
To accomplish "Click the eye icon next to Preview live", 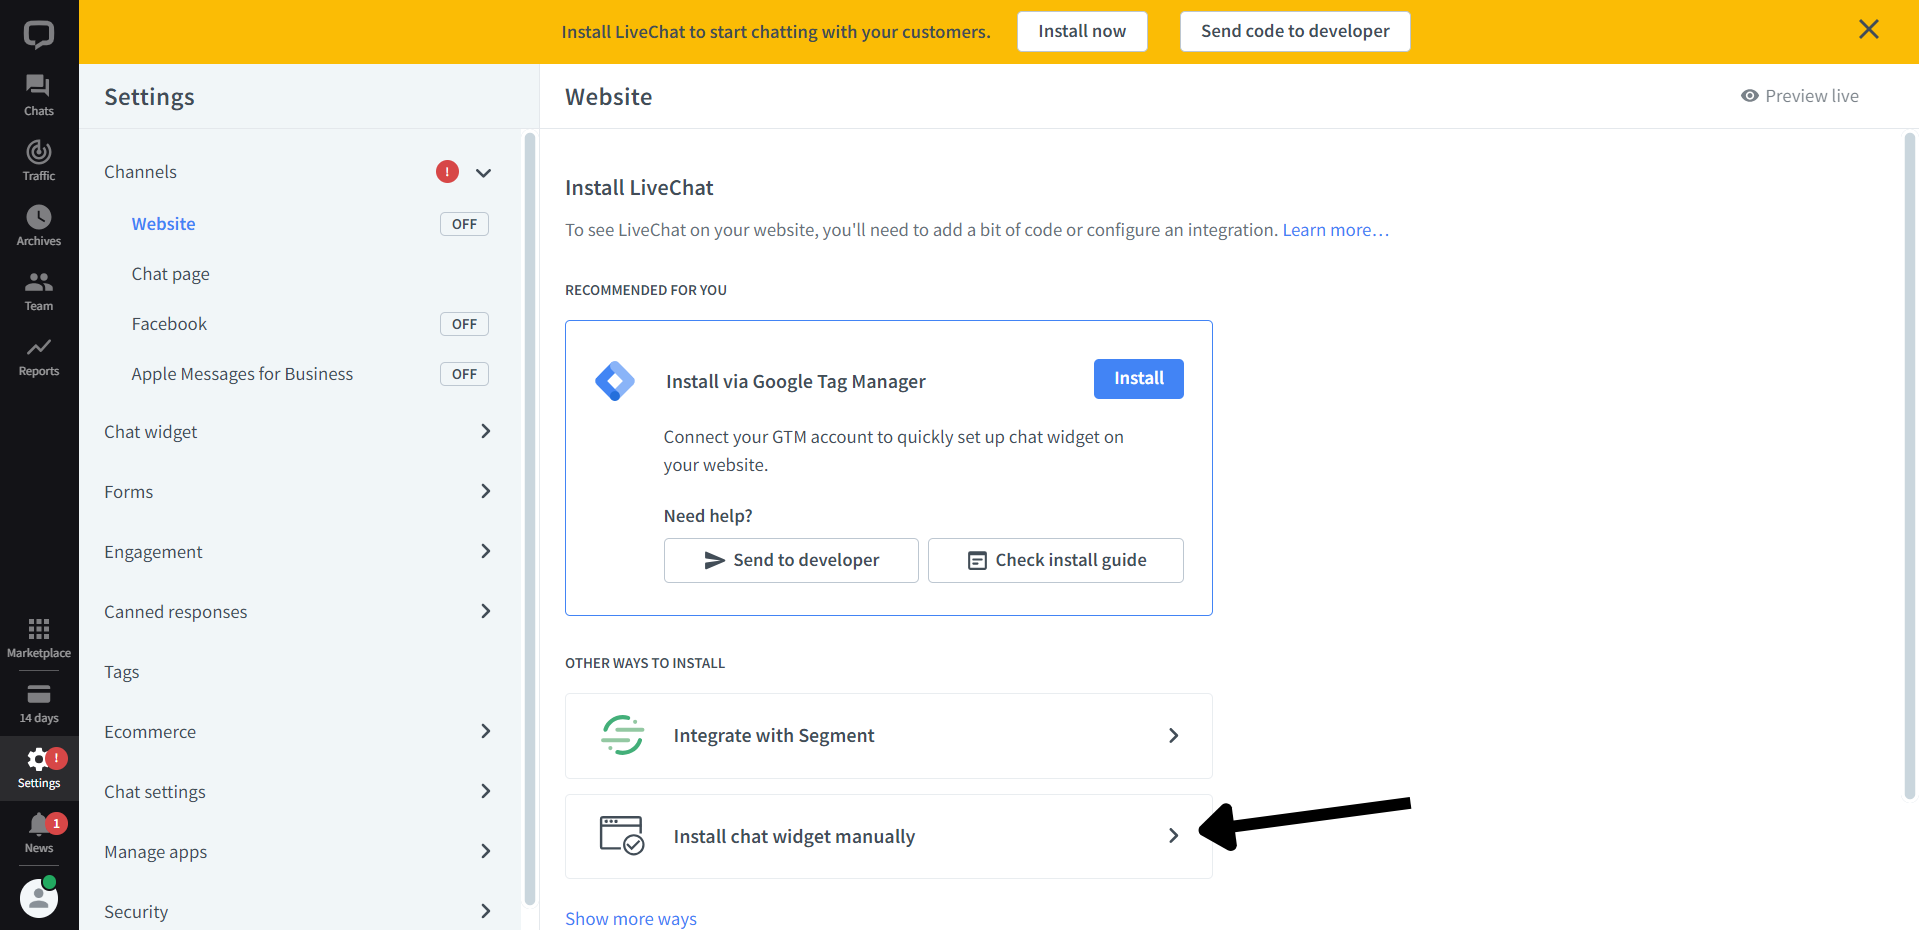I will pos(1749,96).
